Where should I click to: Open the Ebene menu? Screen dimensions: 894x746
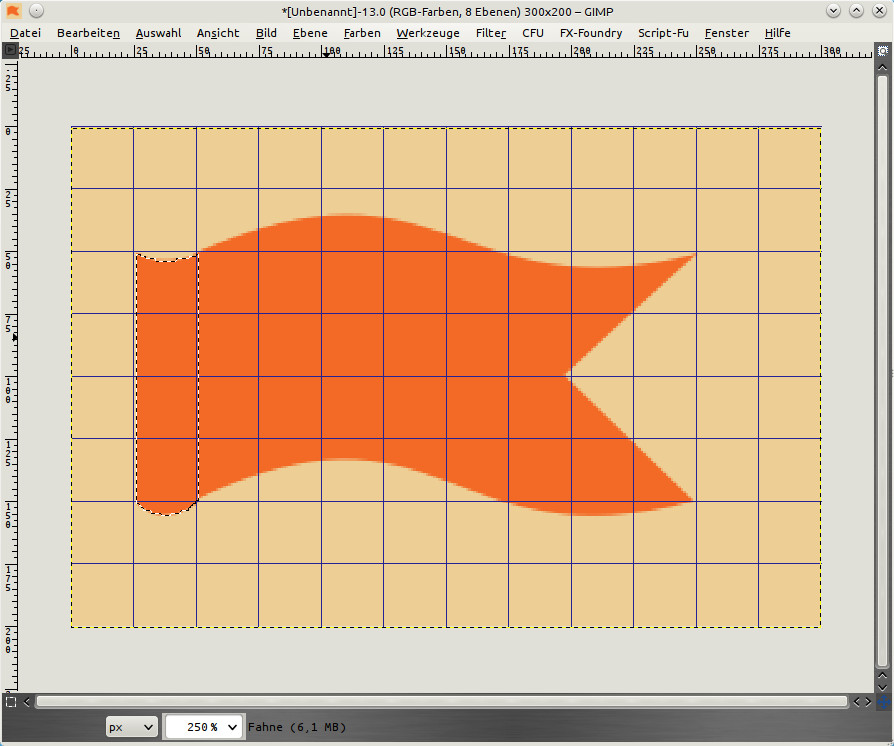310,33
